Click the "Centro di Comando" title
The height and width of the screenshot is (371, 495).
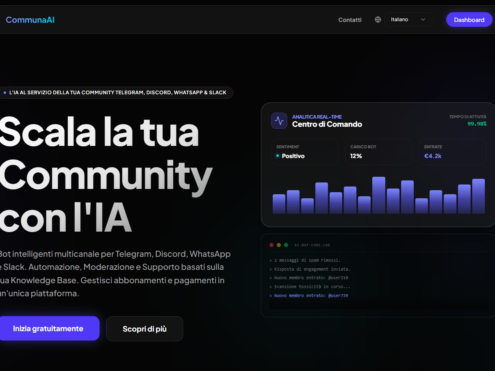point(327,124)
